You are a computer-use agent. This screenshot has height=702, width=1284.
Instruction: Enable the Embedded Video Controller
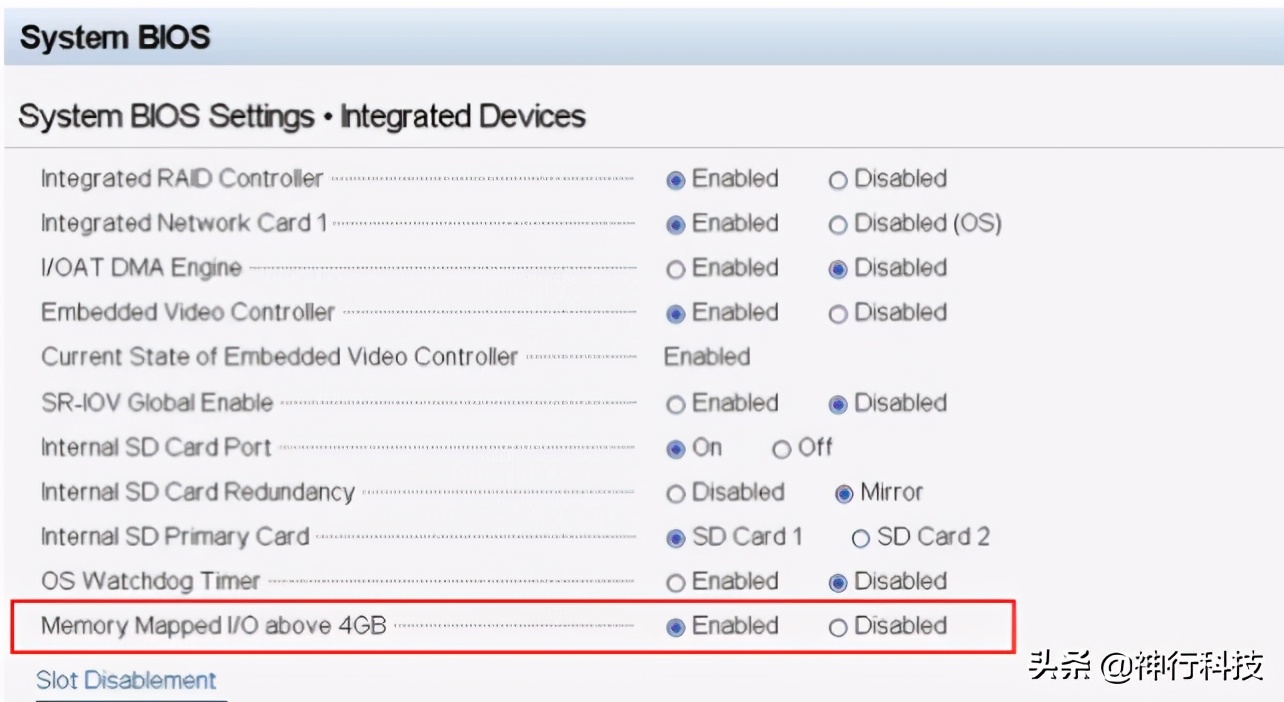click(x=676, y=314)
